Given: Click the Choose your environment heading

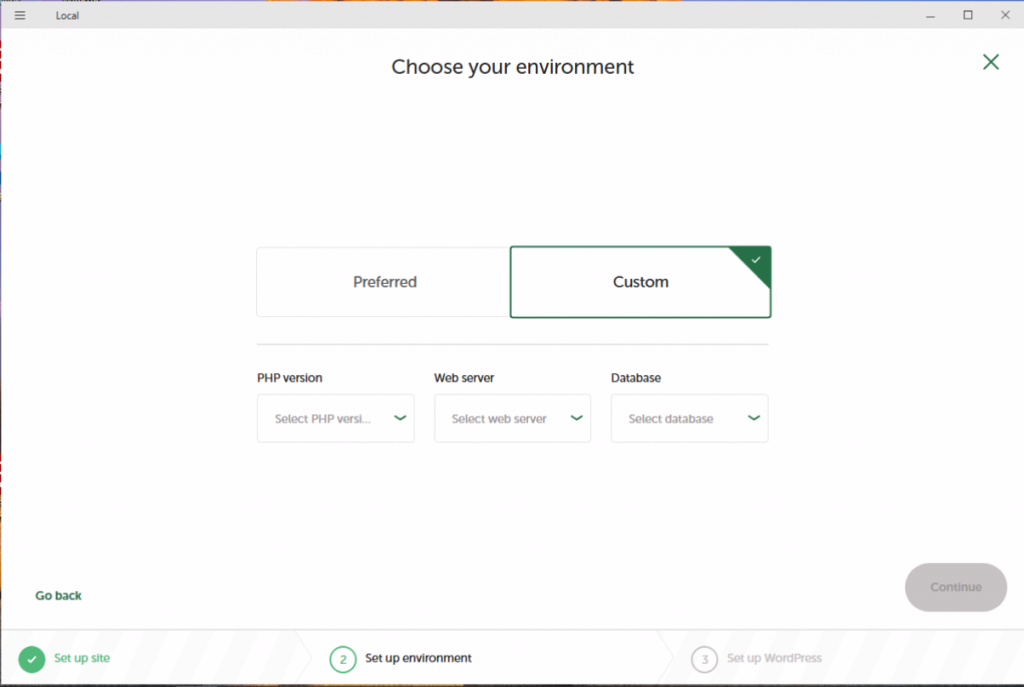Looking at the screenshot, I should 513,67.
